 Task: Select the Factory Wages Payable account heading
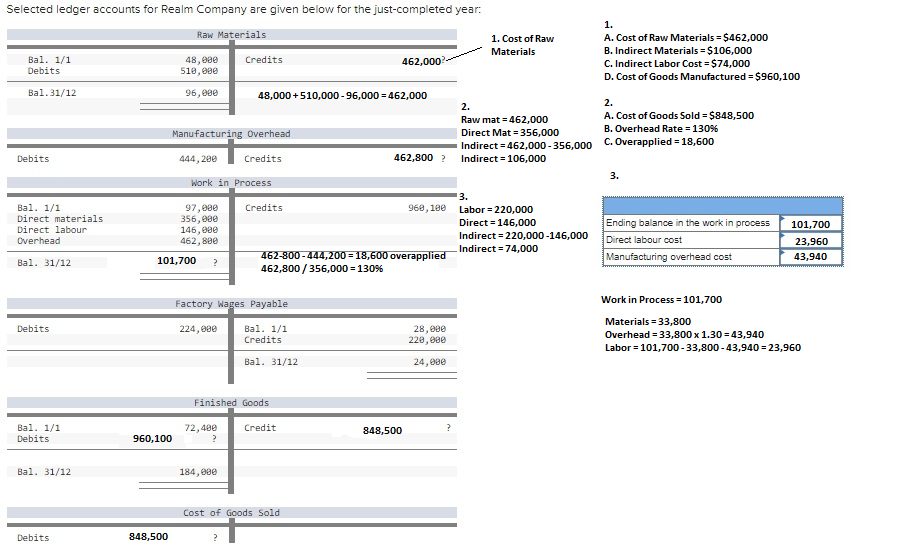231,304
